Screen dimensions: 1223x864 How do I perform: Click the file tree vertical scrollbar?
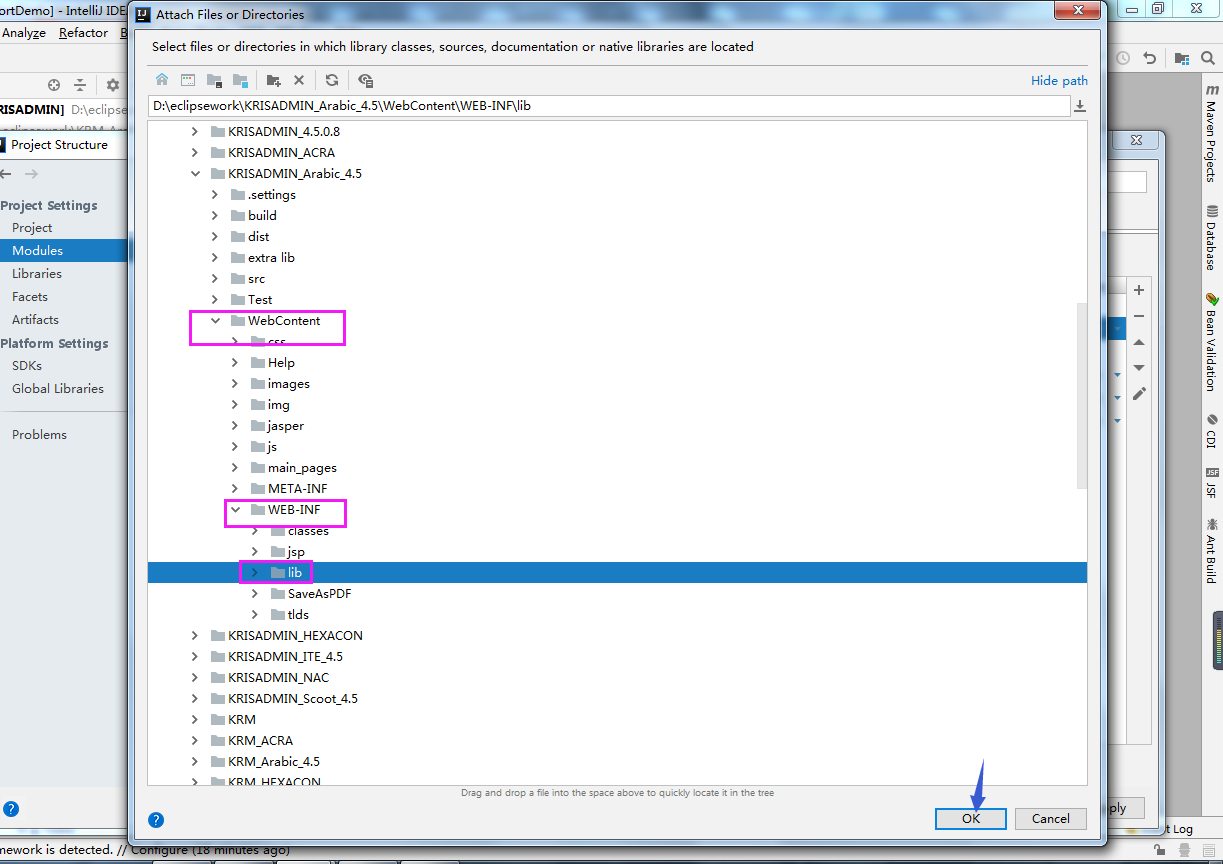point(1081,396)
